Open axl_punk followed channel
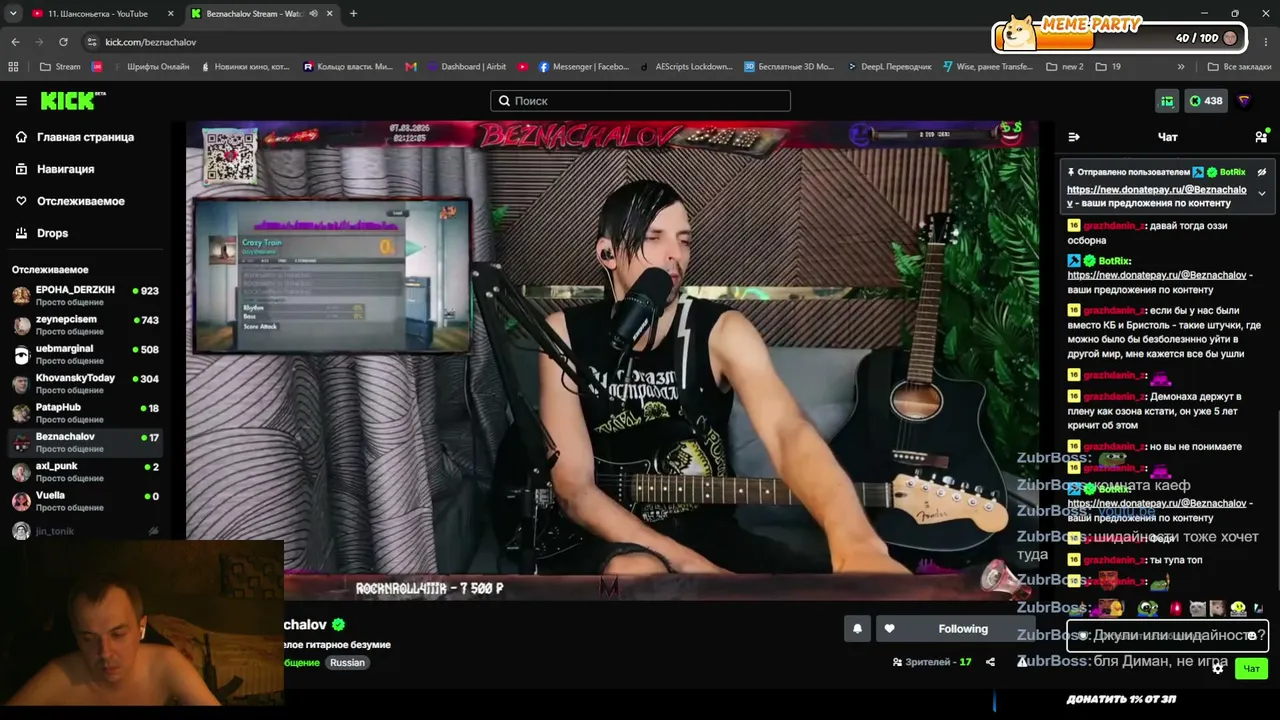Screen dimensions: 1280x720 pos(86,471)
